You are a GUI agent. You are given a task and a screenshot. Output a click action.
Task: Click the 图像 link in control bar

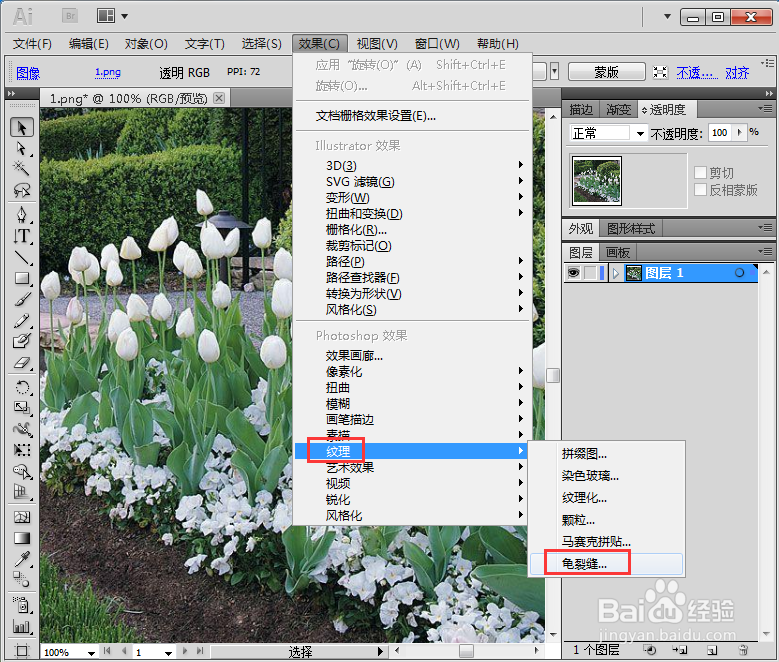point(28,73)
